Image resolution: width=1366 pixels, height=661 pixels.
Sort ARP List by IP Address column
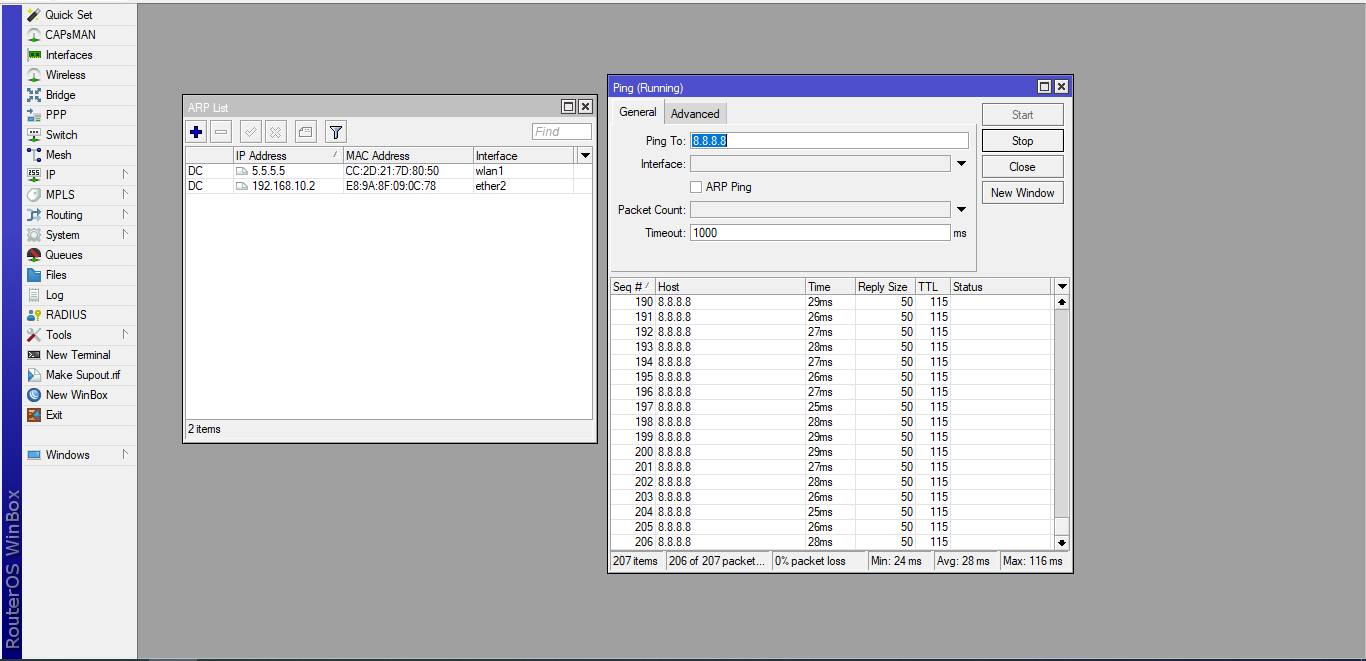[287, 156]
